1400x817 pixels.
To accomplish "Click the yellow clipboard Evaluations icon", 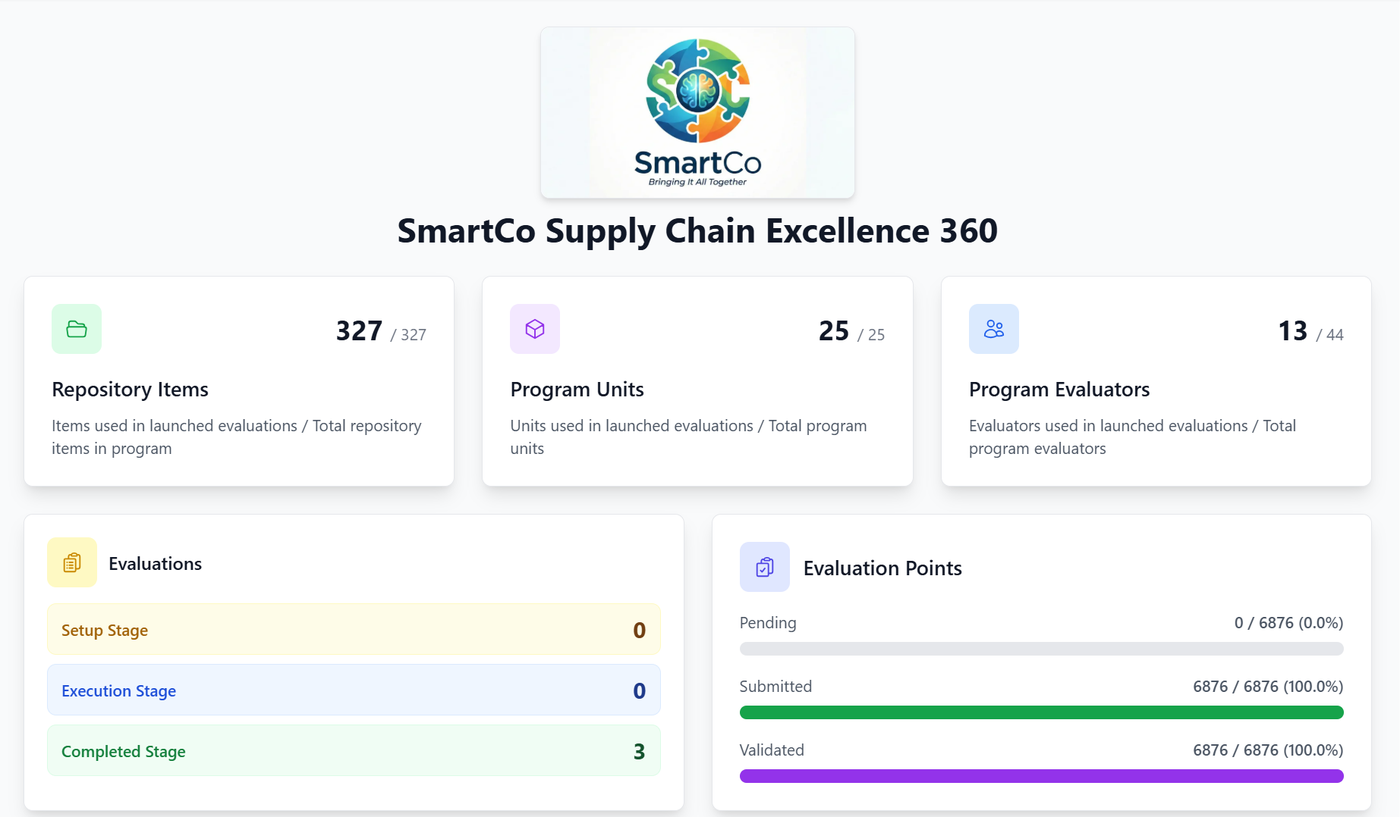I will click(x=72, y=562).
